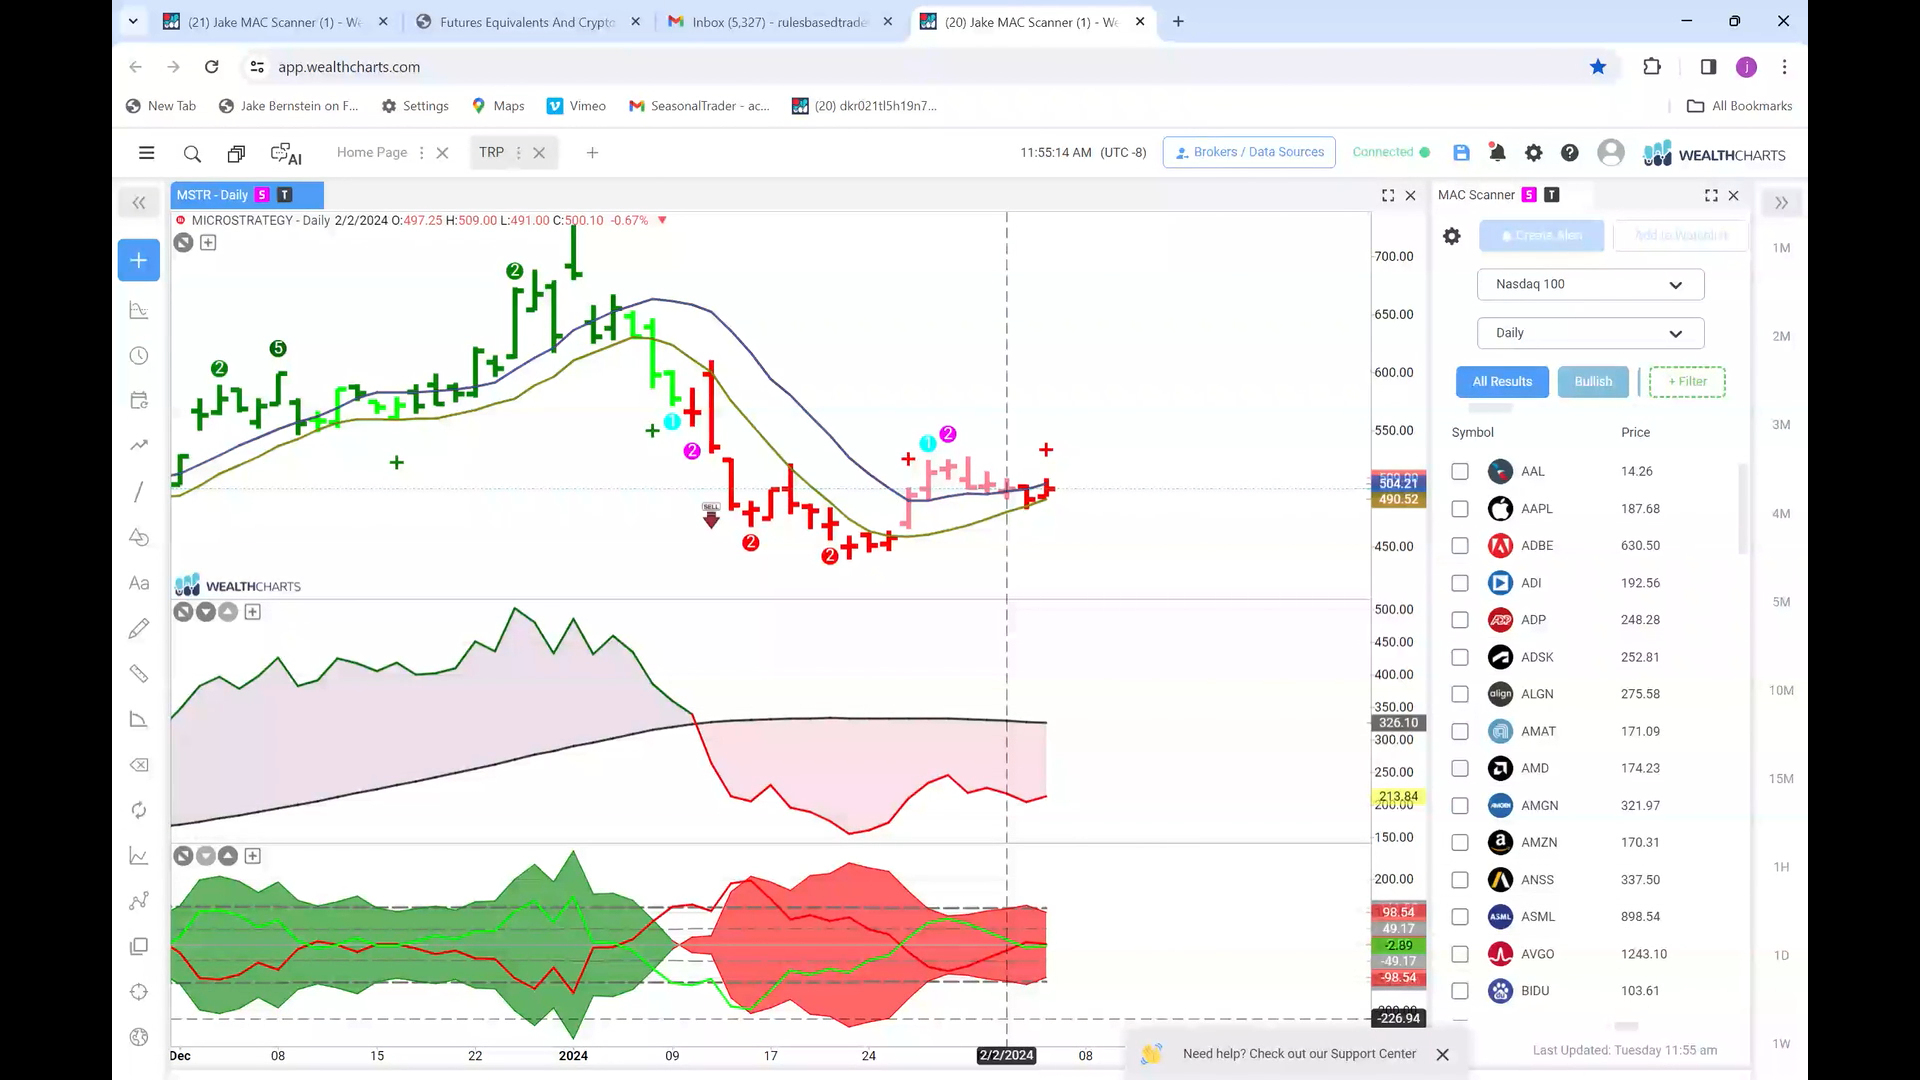The height and width of the screenshot is (1080, 1920).
Task: Click the crosshair target tool icon
Action: pos(139,992)
